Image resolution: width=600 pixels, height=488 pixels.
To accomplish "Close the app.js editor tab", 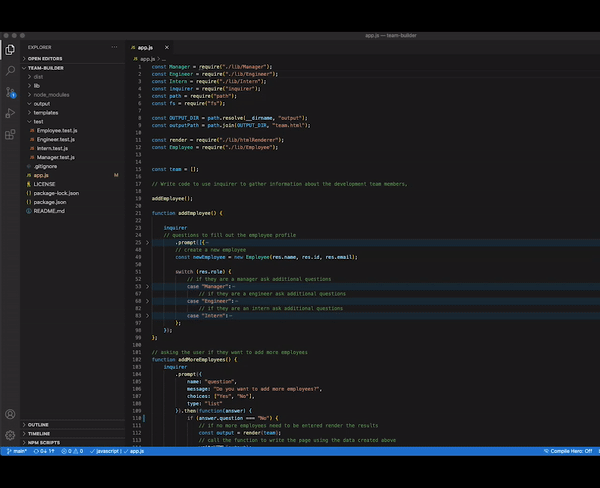I will 166,47.
